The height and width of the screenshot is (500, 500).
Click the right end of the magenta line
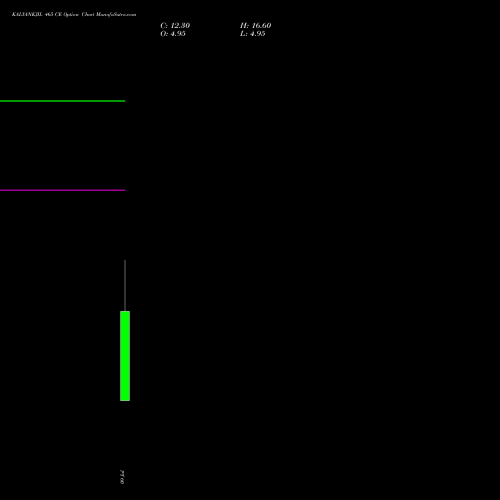coord(124,190)
